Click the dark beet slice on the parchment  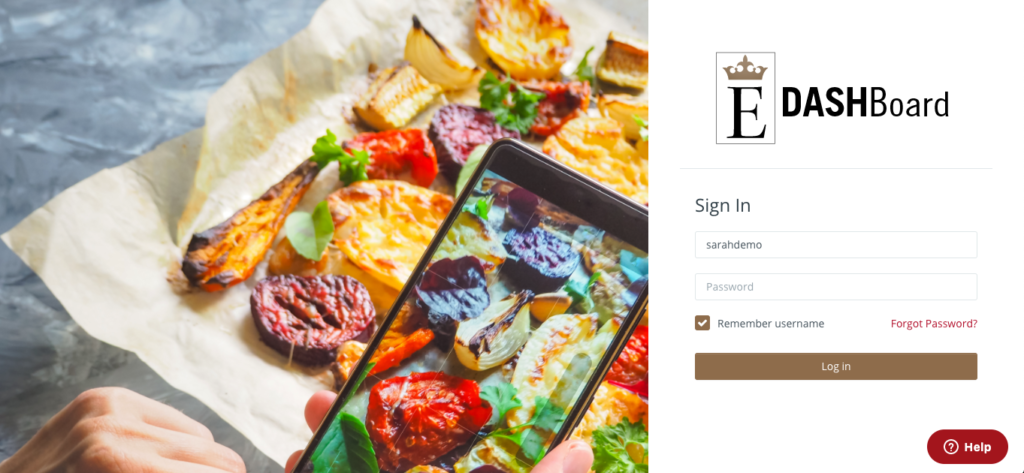pos(312,318)
